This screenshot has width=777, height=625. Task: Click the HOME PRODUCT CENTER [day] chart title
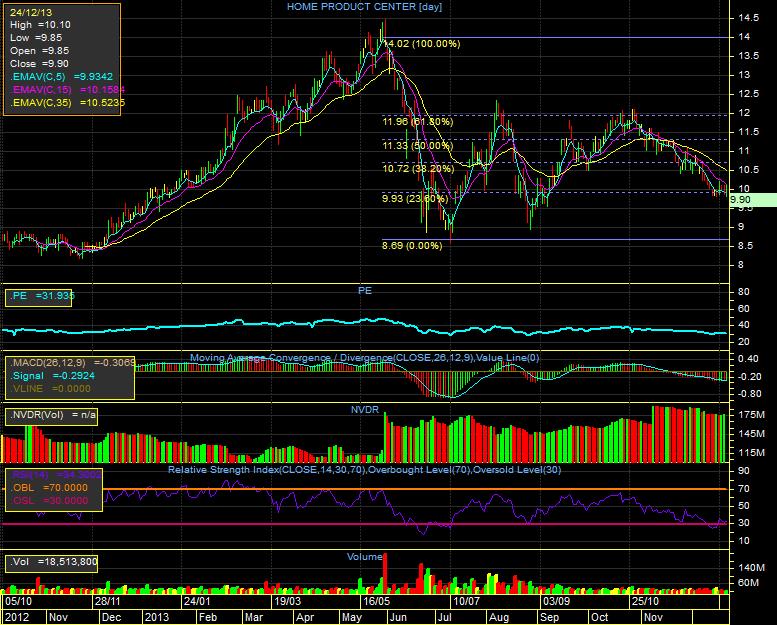(x=364, y=6)
